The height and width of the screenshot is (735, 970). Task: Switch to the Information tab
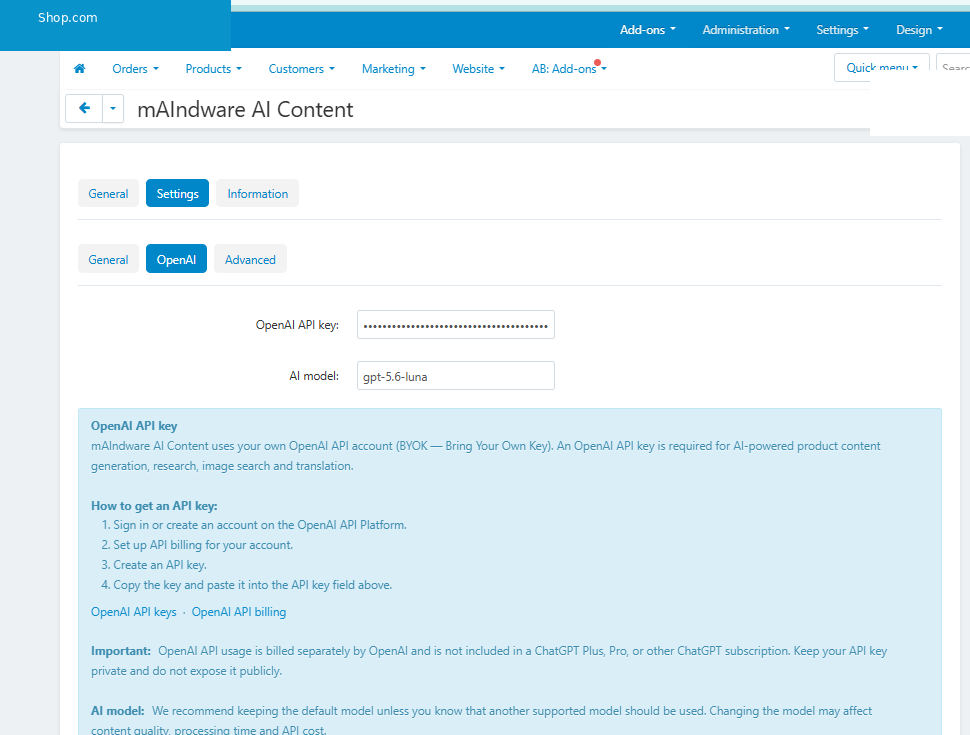pos(257,194)
